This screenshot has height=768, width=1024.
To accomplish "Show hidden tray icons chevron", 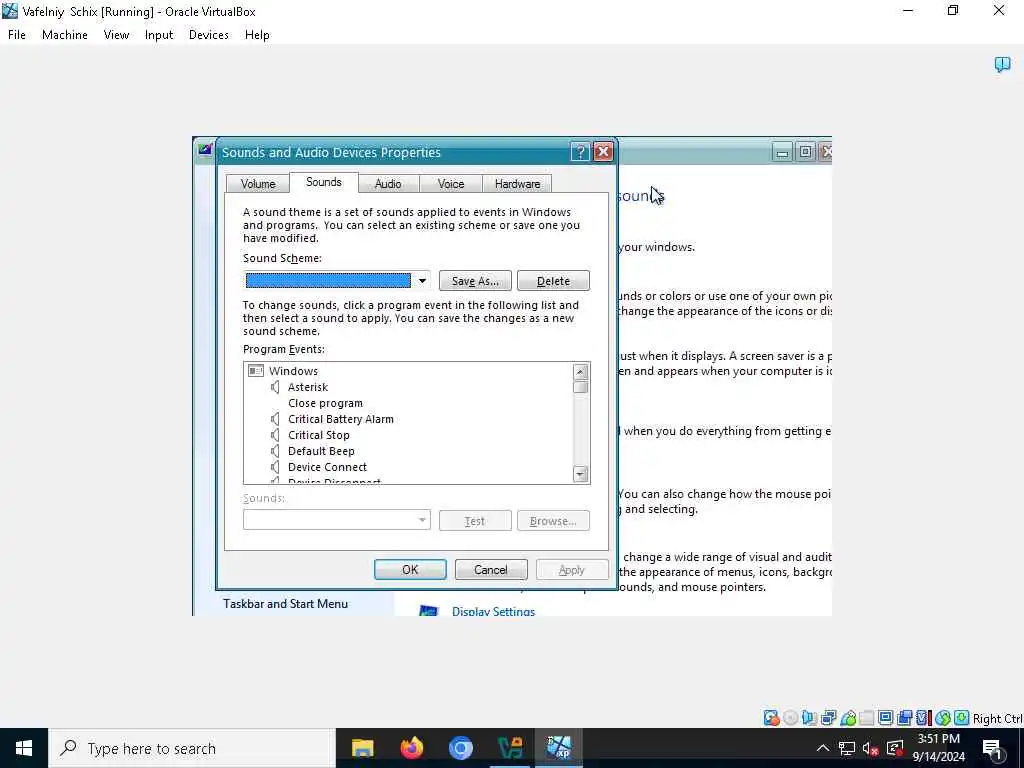I will tap(823, 748).
